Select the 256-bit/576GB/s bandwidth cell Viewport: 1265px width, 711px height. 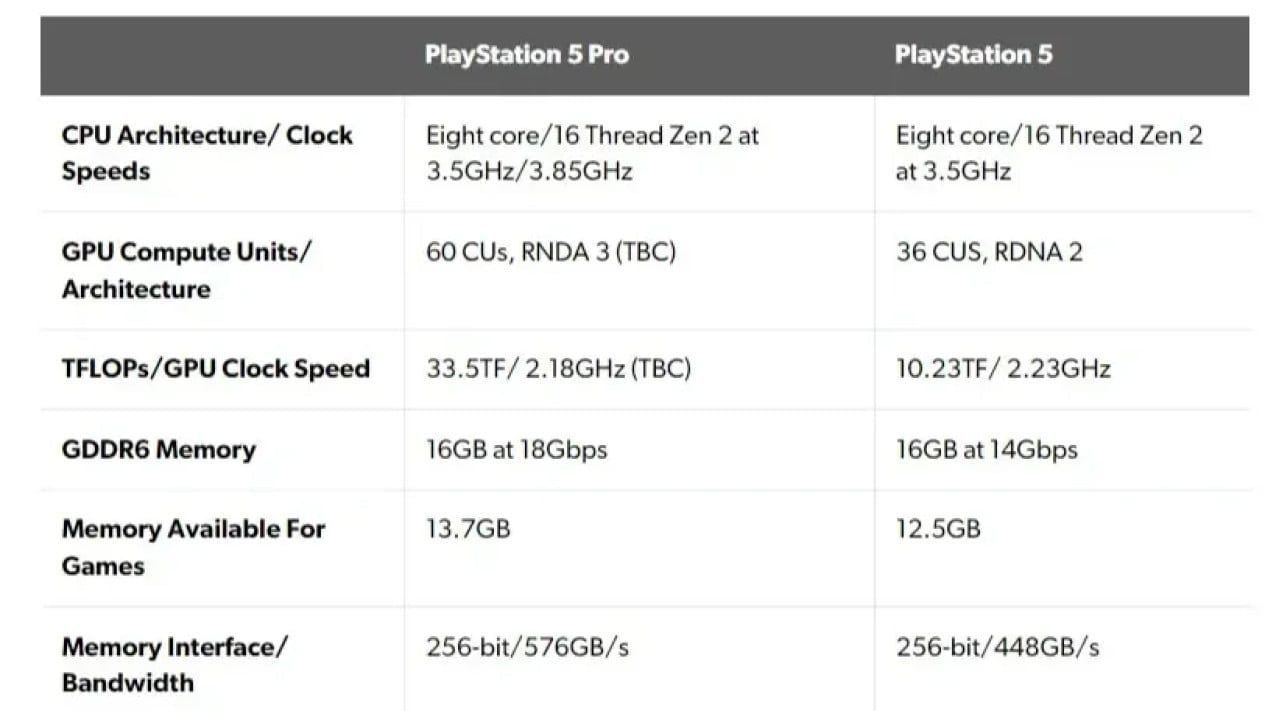pyautogui.click(x=527, y=647)
